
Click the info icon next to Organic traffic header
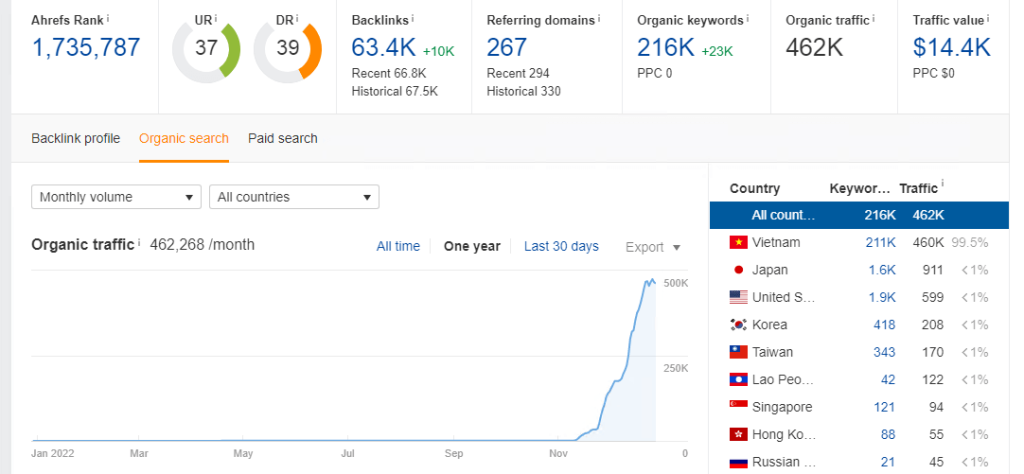click(x=874, y=18)
